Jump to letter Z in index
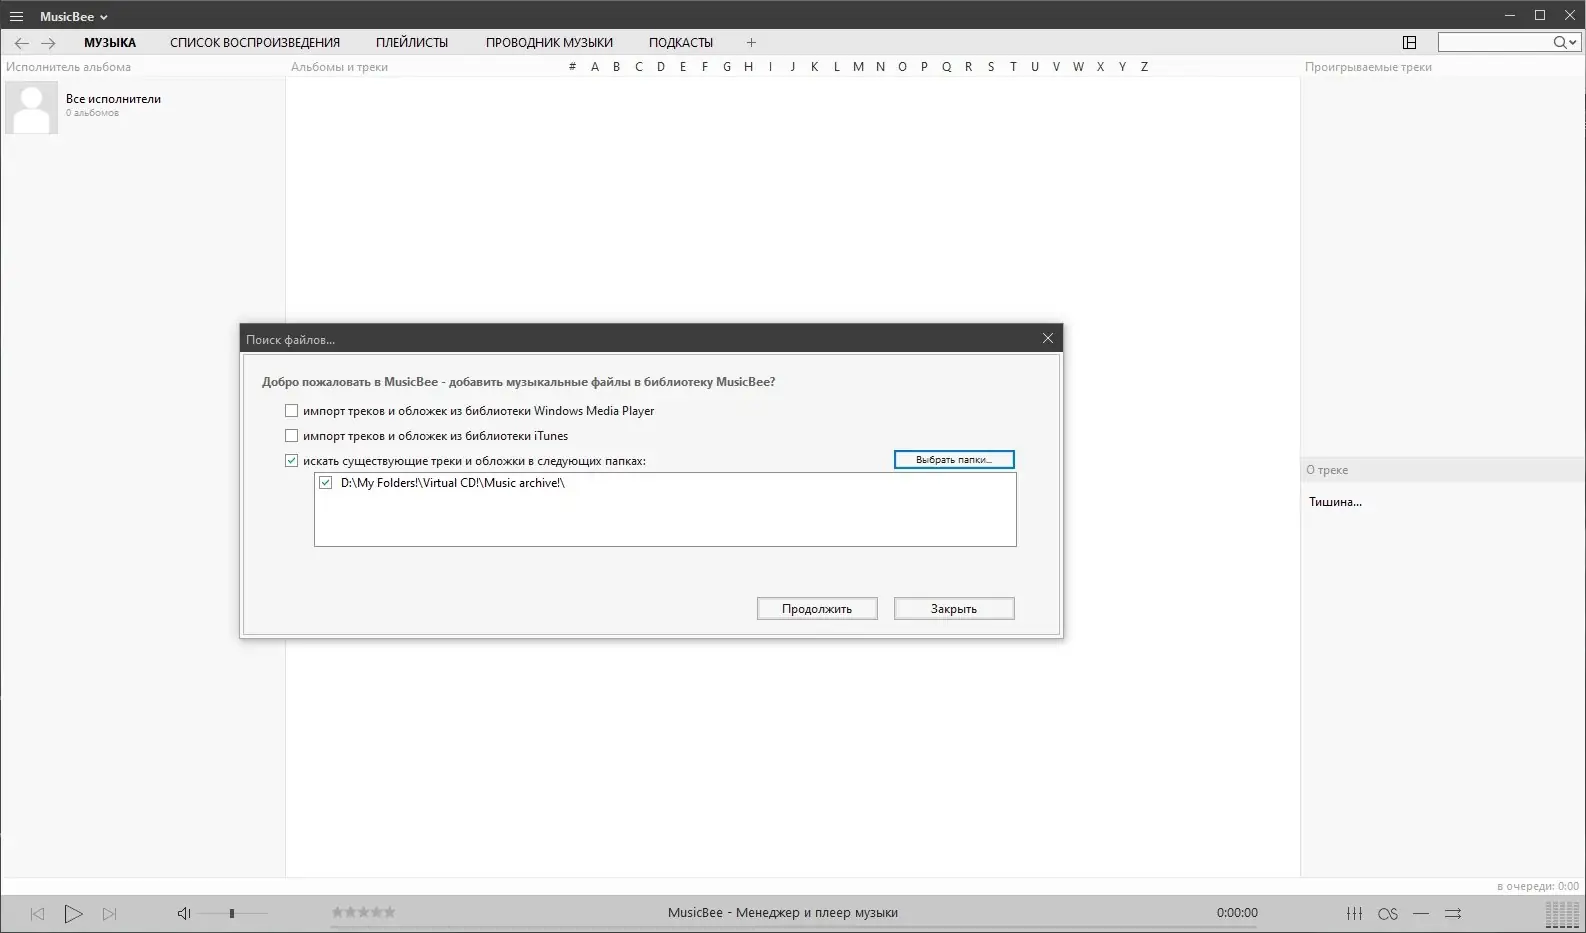The image size is (1586, 933). pos(1144,67)
